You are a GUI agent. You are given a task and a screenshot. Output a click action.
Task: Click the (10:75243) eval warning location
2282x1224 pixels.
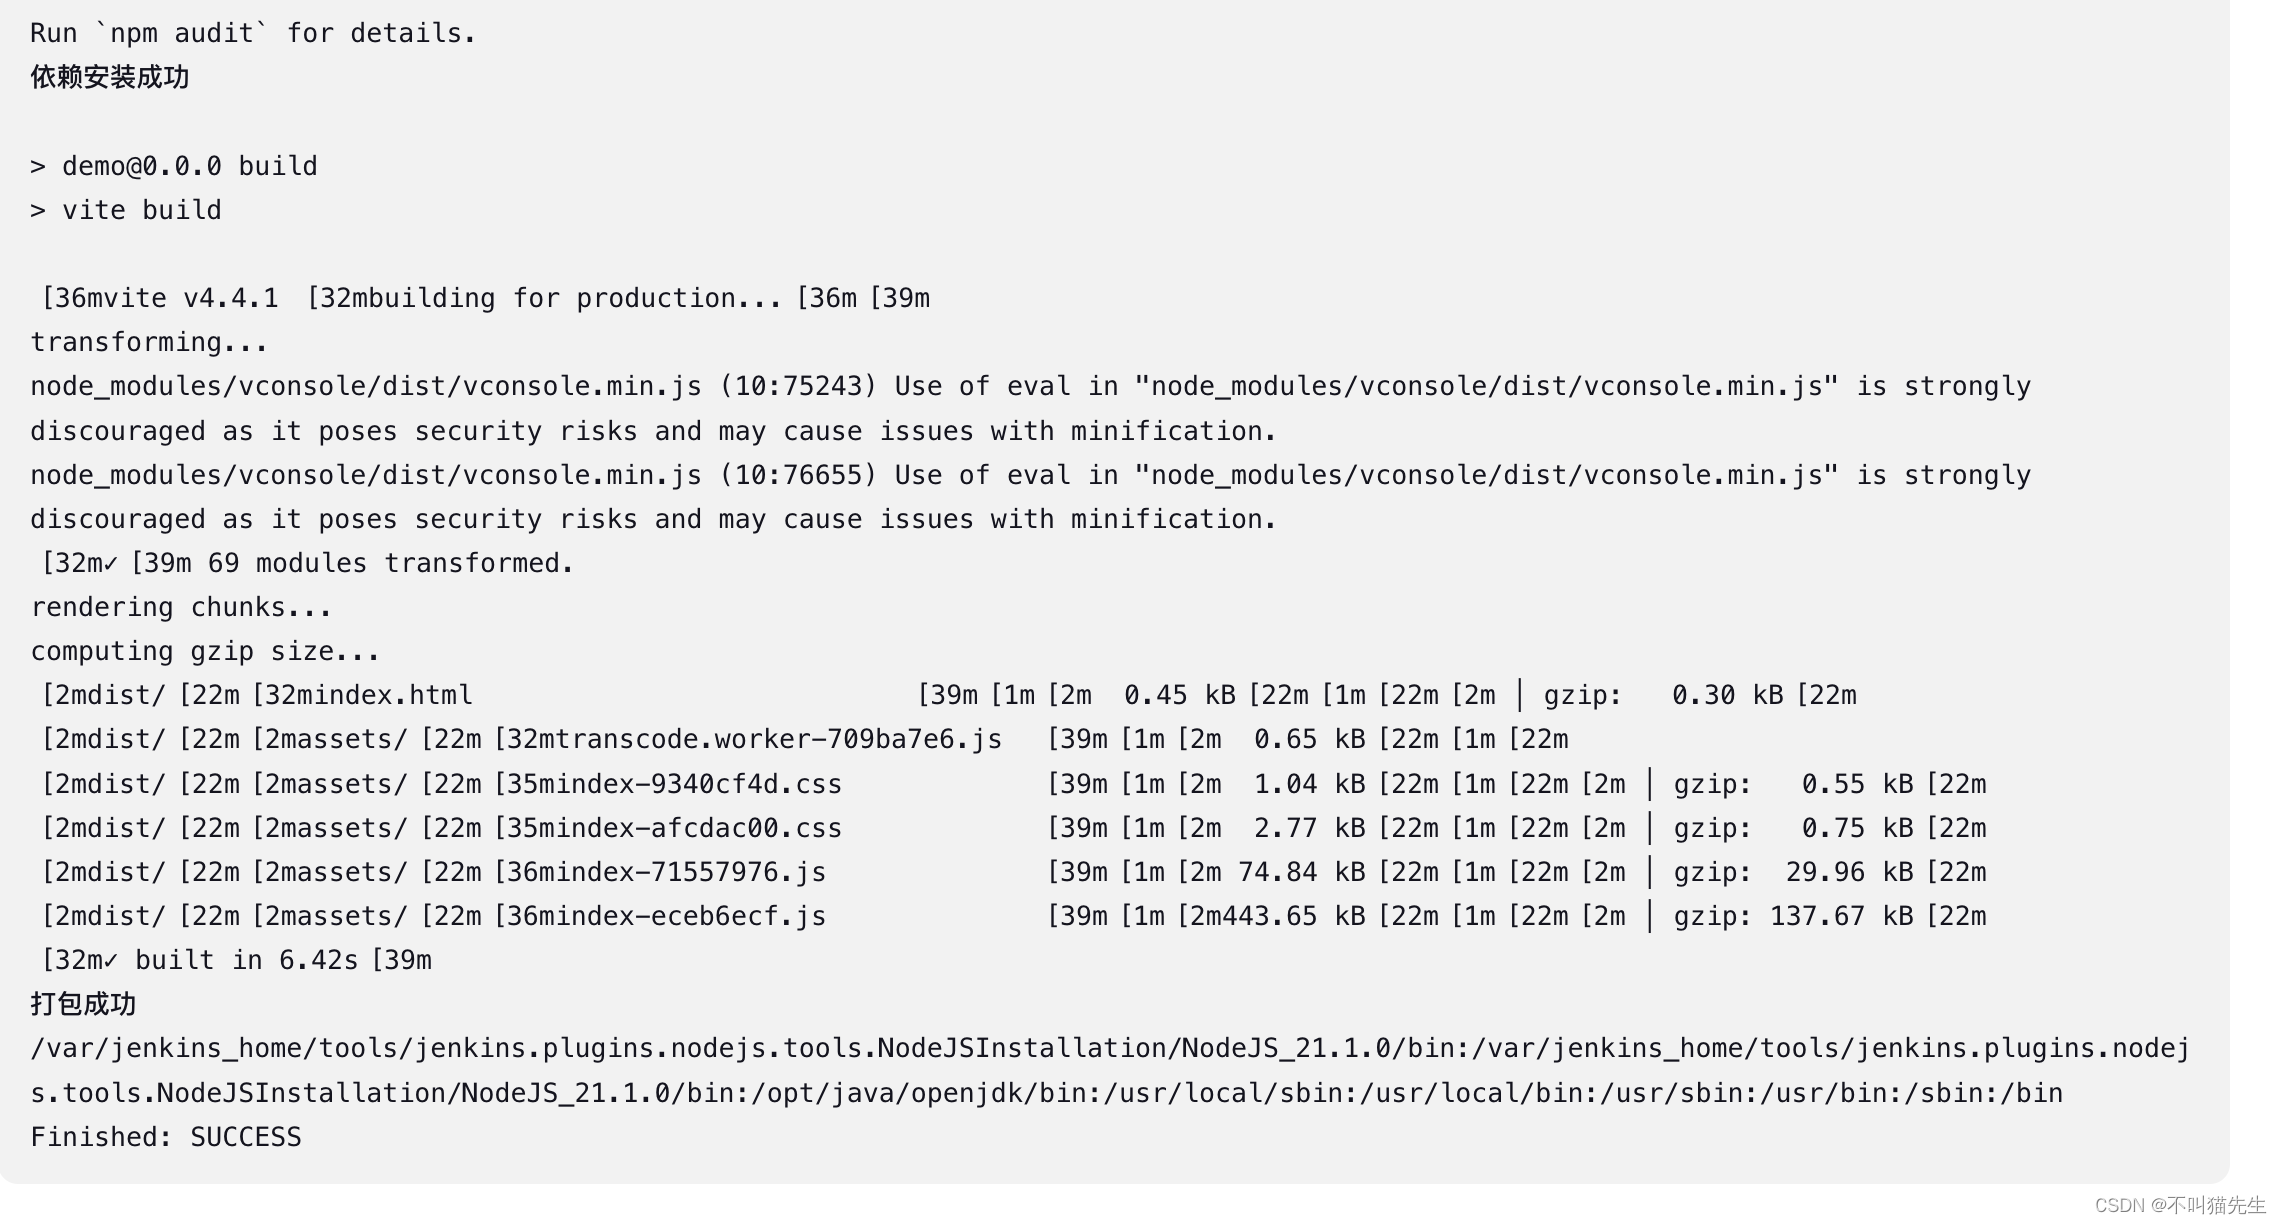click(798, 386)
